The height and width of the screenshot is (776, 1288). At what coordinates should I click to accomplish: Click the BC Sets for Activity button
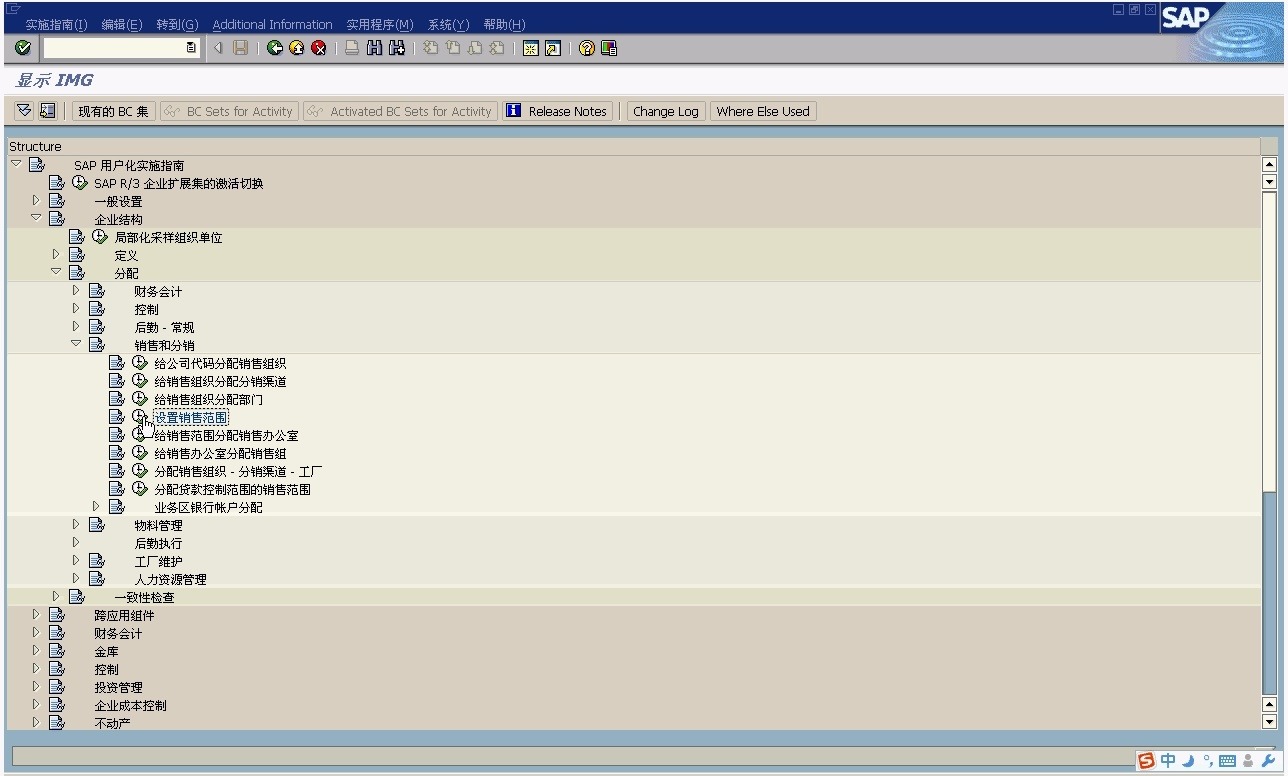click(229, 111)
